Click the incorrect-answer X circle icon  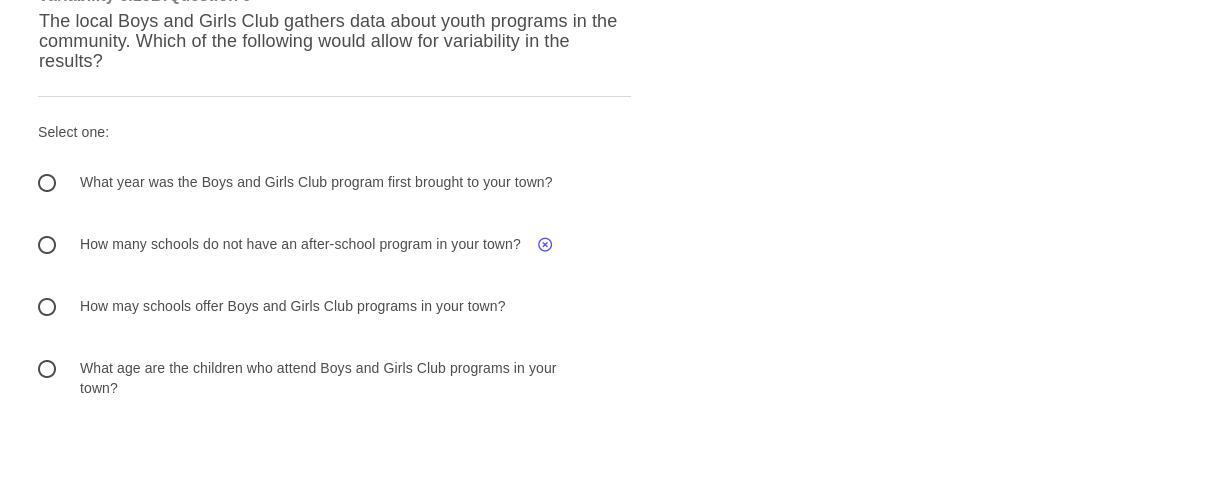click(545, 245)
